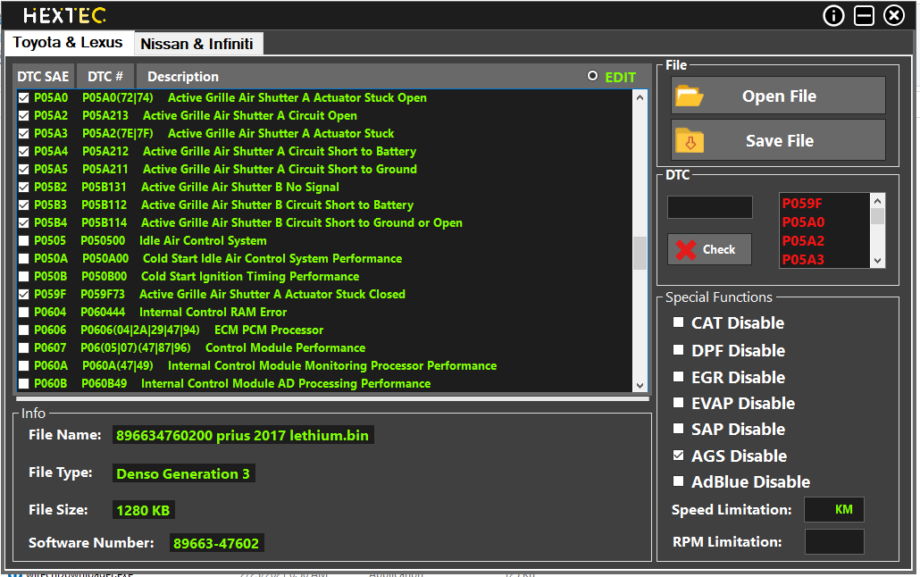Check the P0604 RAM Error checkbox
Viewport: 920px width, 577px height.
[23, 312]
